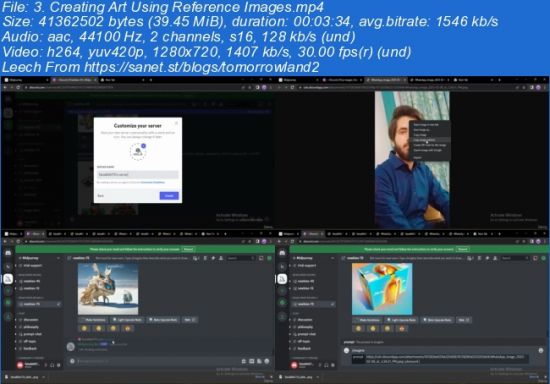Open downloaded file chevron in creature-image frame
Image resolution: width=550 pixels, height=384 pixels.
[x=43, y=377]
